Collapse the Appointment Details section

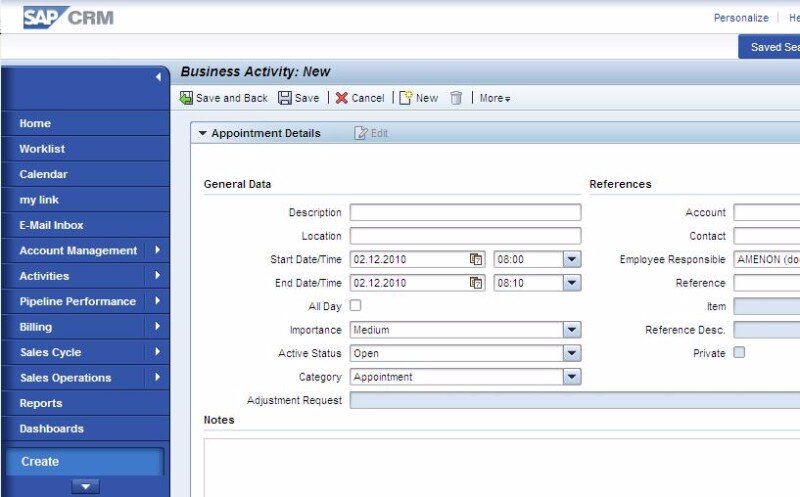(x=202, y=133)
